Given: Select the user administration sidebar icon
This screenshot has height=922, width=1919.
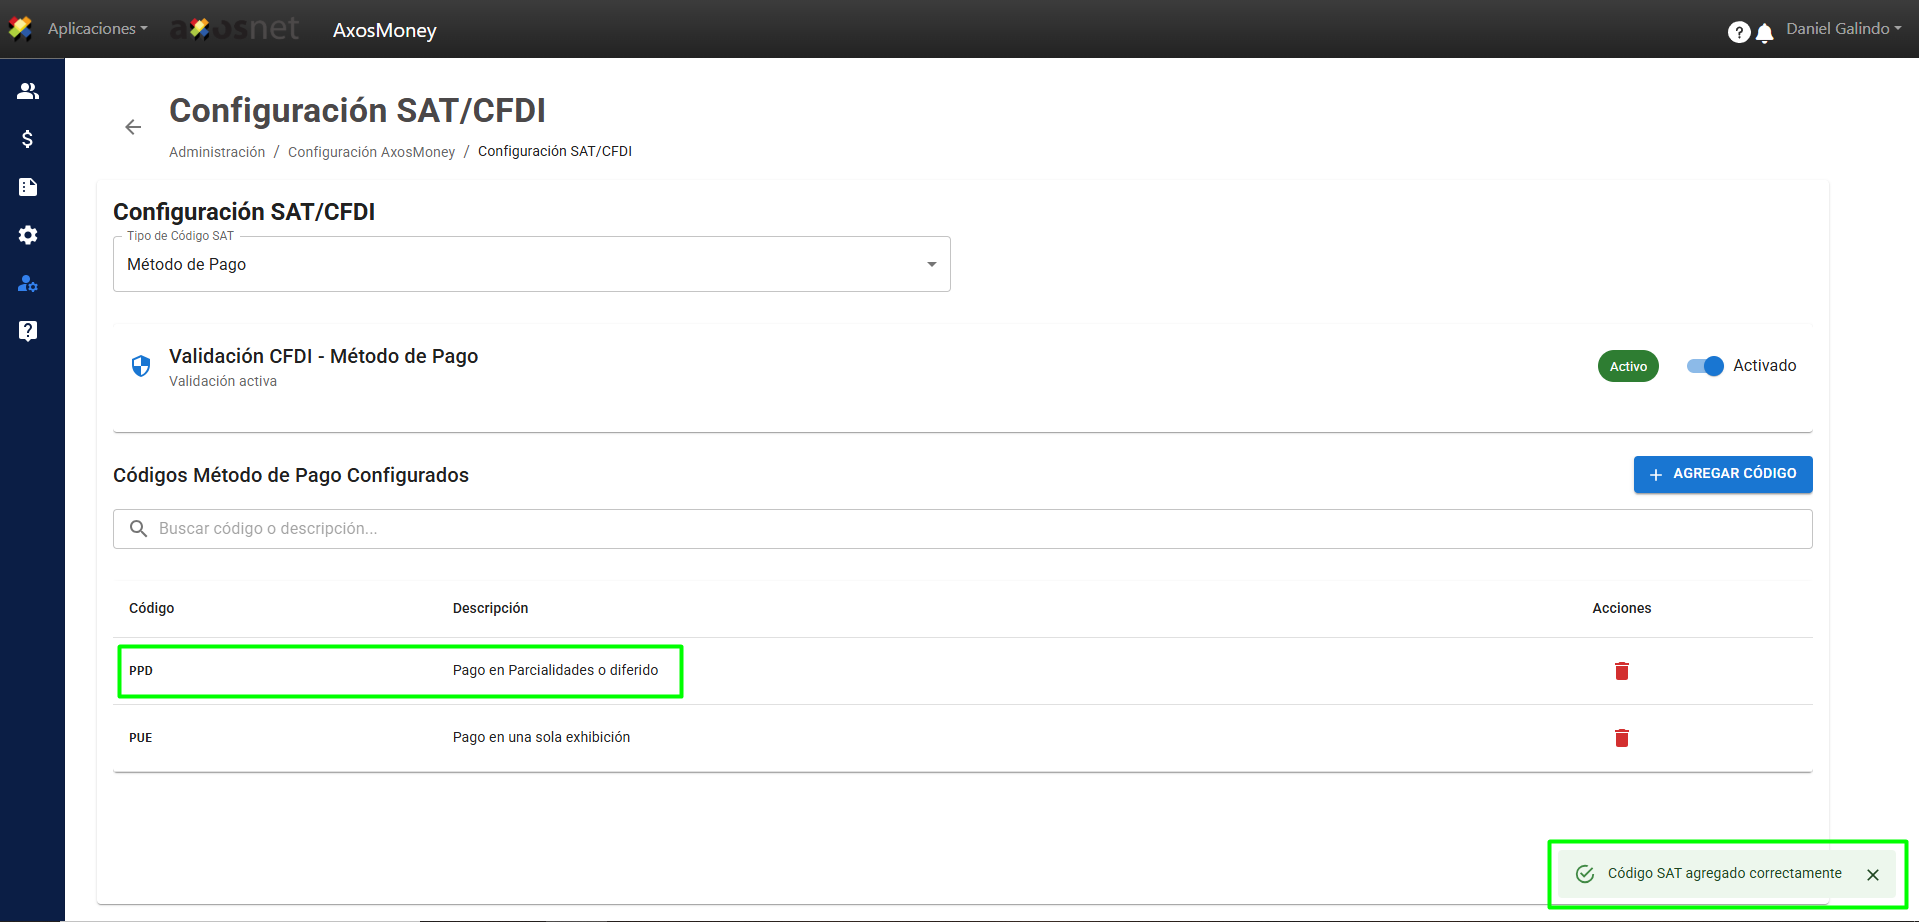Looking at the screenshot, I should coord(28,284).
